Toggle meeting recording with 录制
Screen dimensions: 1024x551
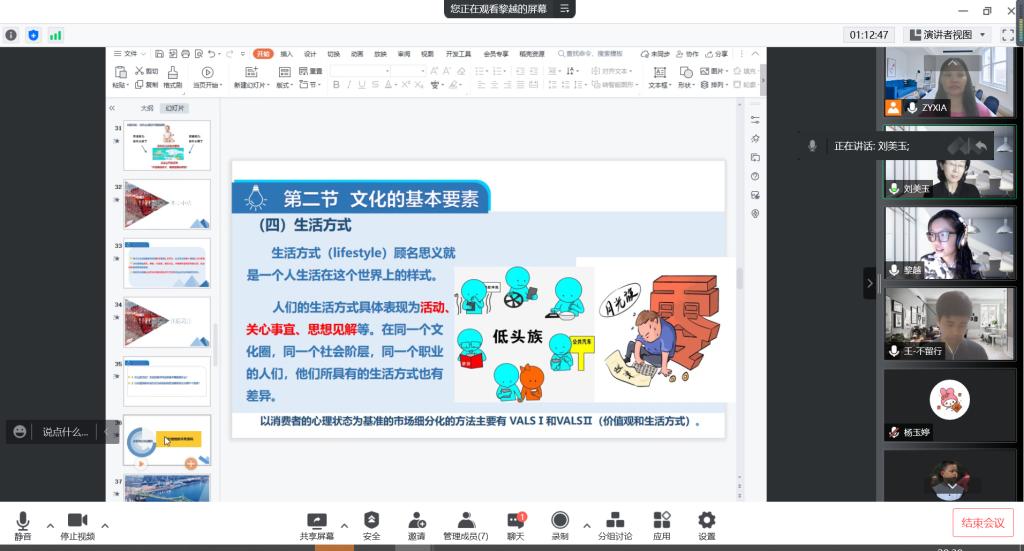560,524
